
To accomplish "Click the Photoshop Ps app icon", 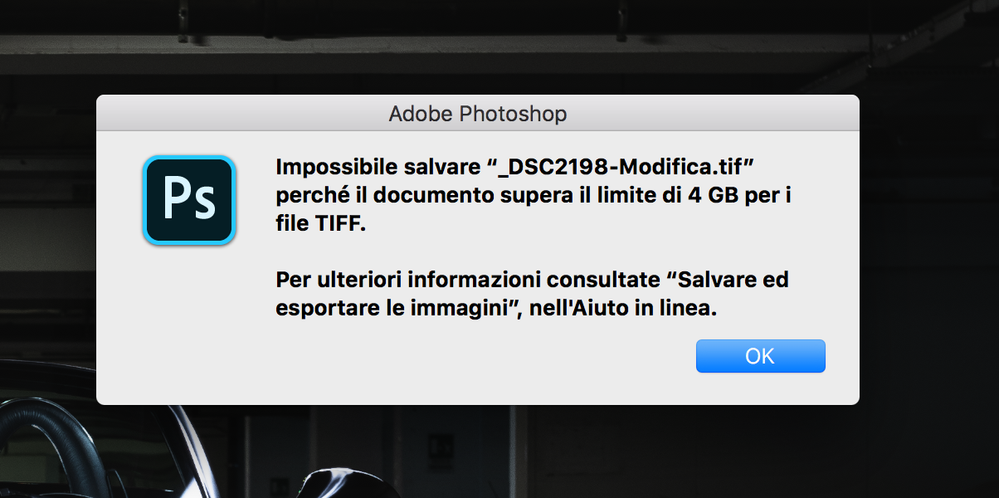I will [188, 200].
